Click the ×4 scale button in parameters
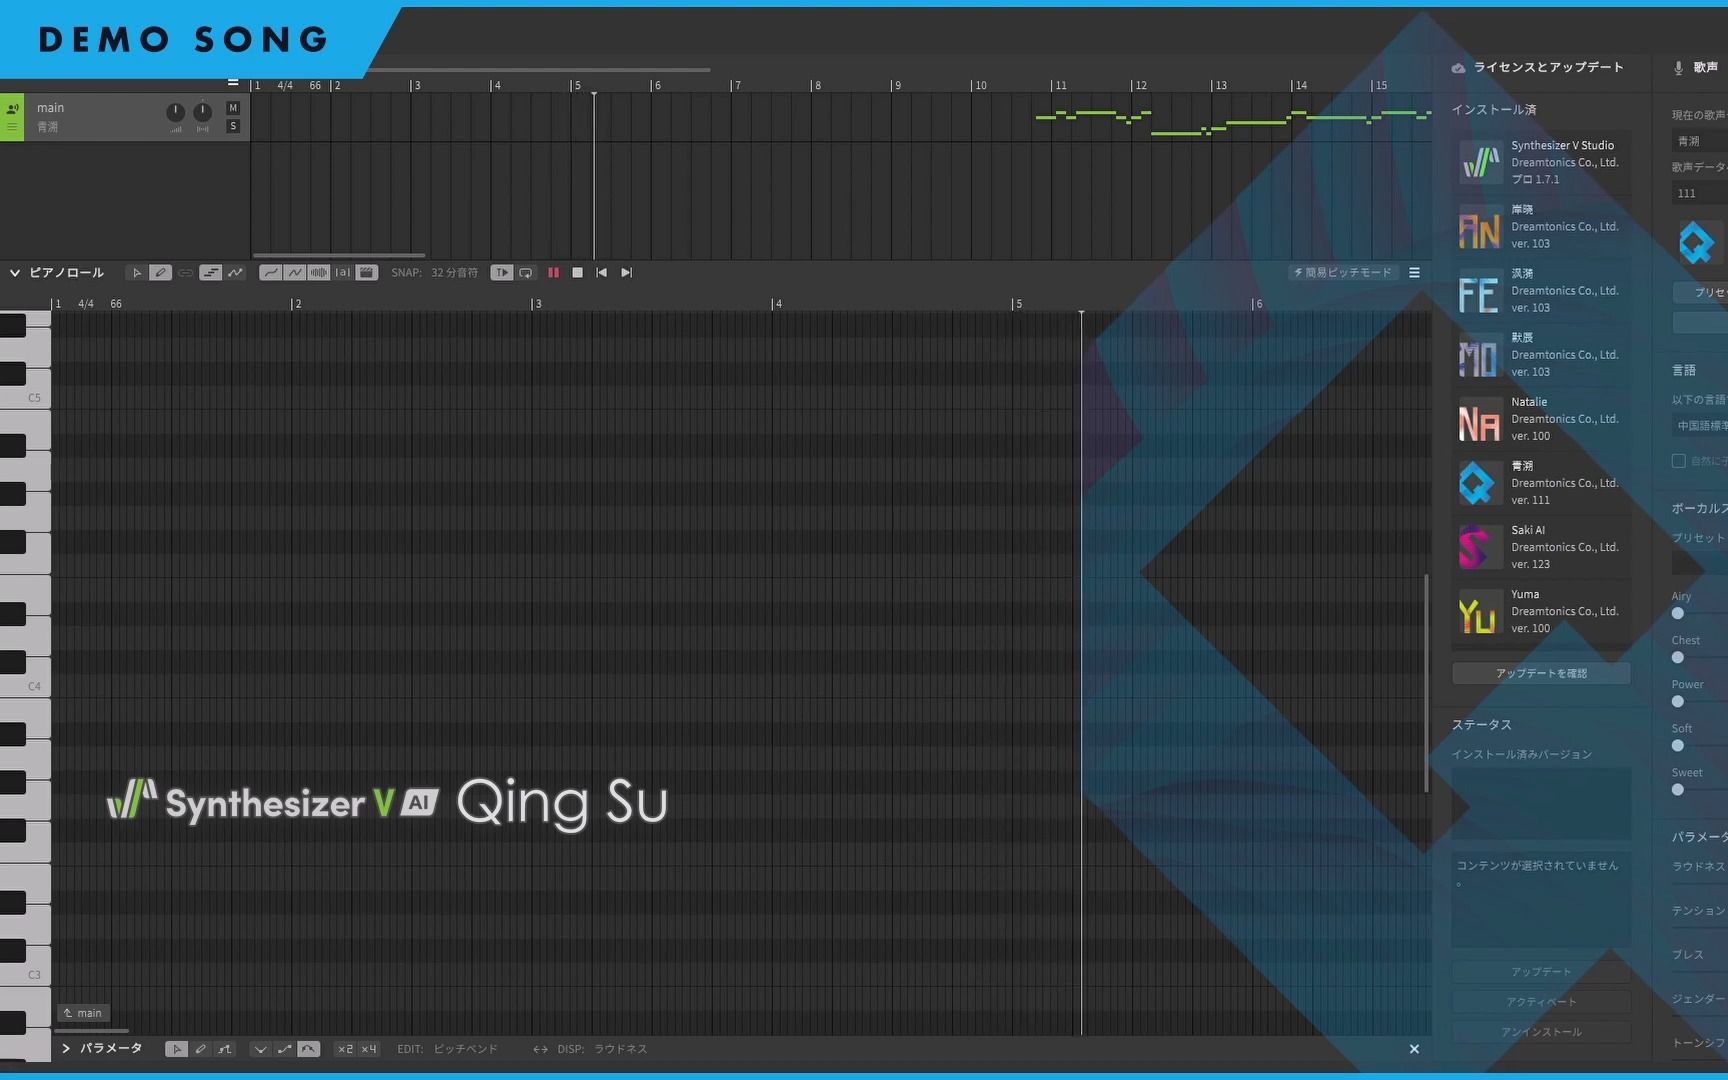The width and height of the screenshot is (1728, 1080). tap(369, 1049)
